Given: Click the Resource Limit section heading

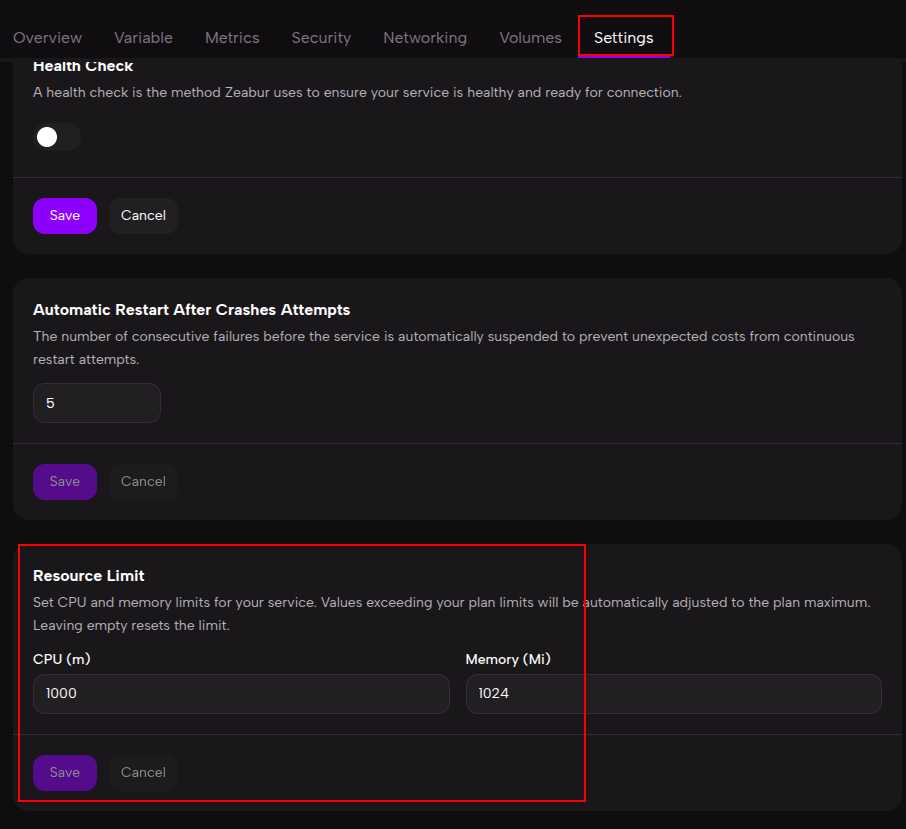Looking at the screenshot, I should click(89, 576).
